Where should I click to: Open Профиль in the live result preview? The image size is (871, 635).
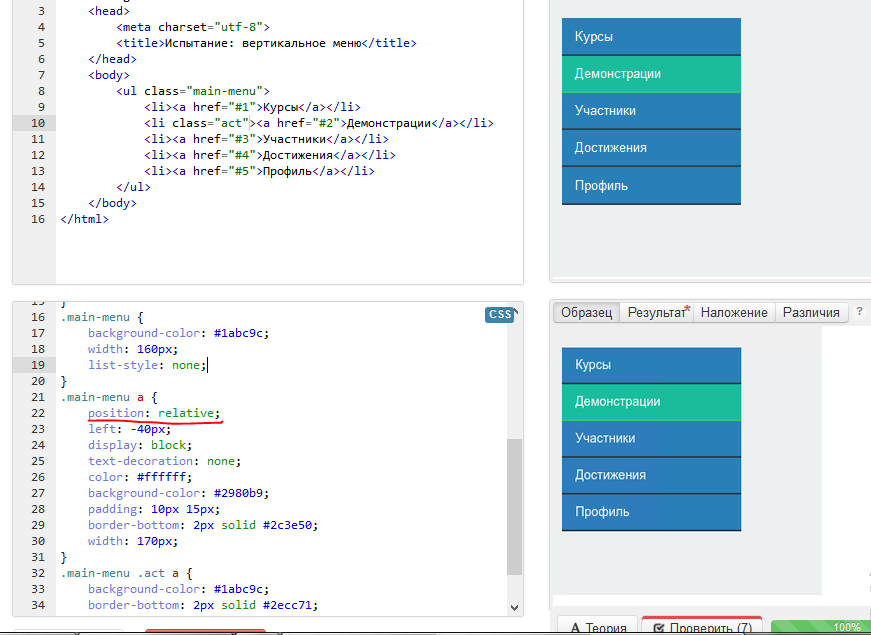(x=651, y=186)
